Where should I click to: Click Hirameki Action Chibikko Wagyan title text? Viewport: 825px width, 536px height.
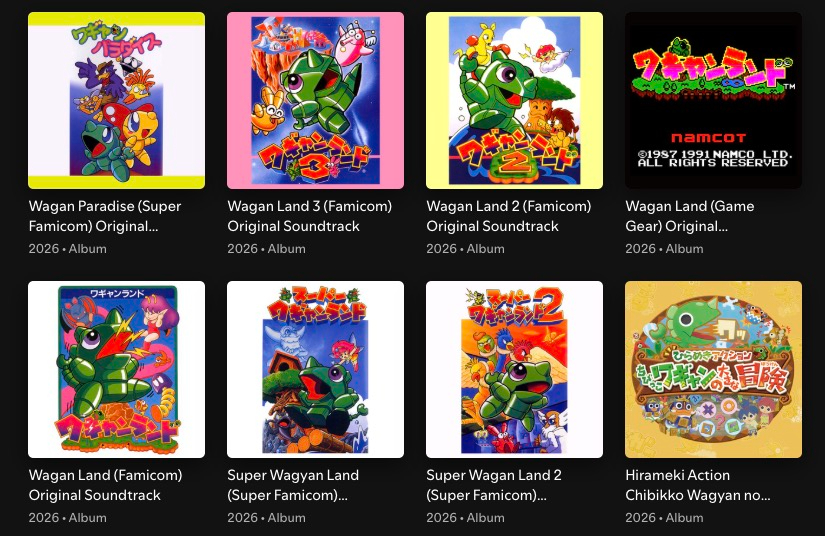click(x=697, y=485)
